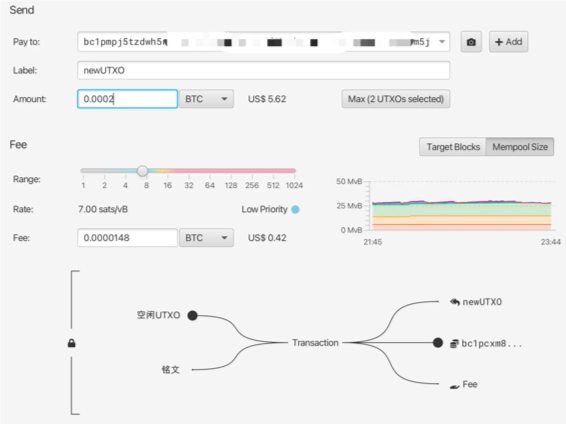Click the Amount input field 0.0002

(x=127, y=99)
